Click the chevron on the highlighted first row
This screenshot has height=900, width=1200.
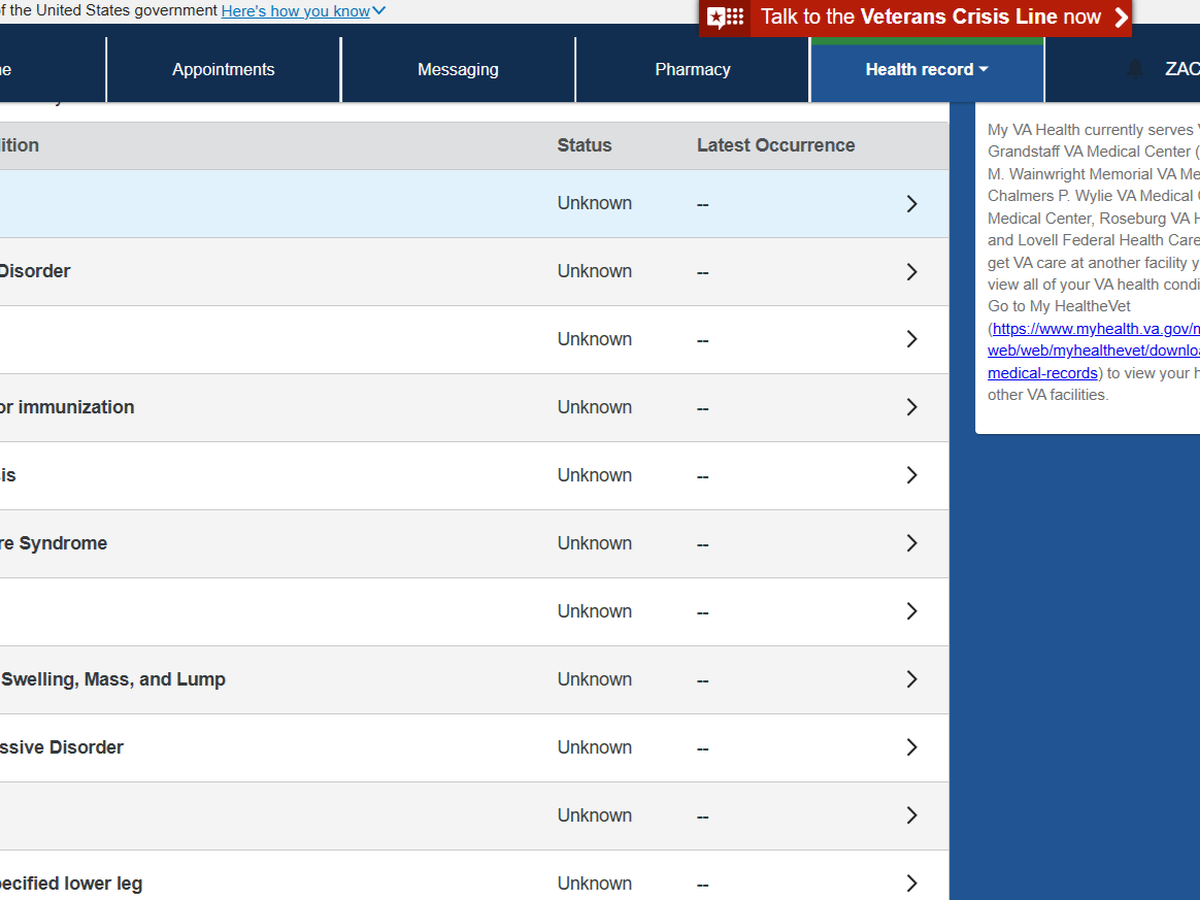point(911,204)
